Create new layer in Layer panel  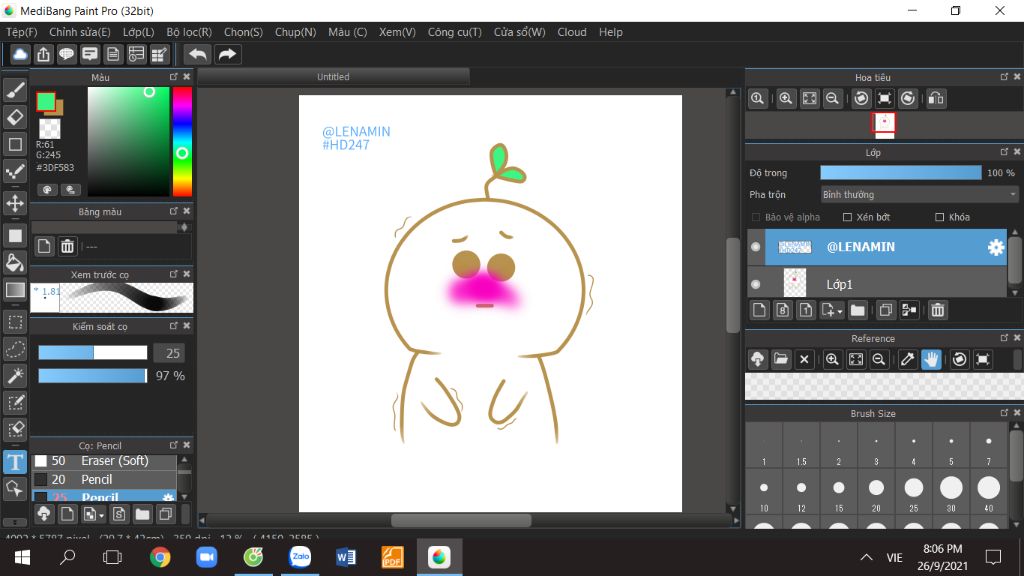[x=759, y=310]
